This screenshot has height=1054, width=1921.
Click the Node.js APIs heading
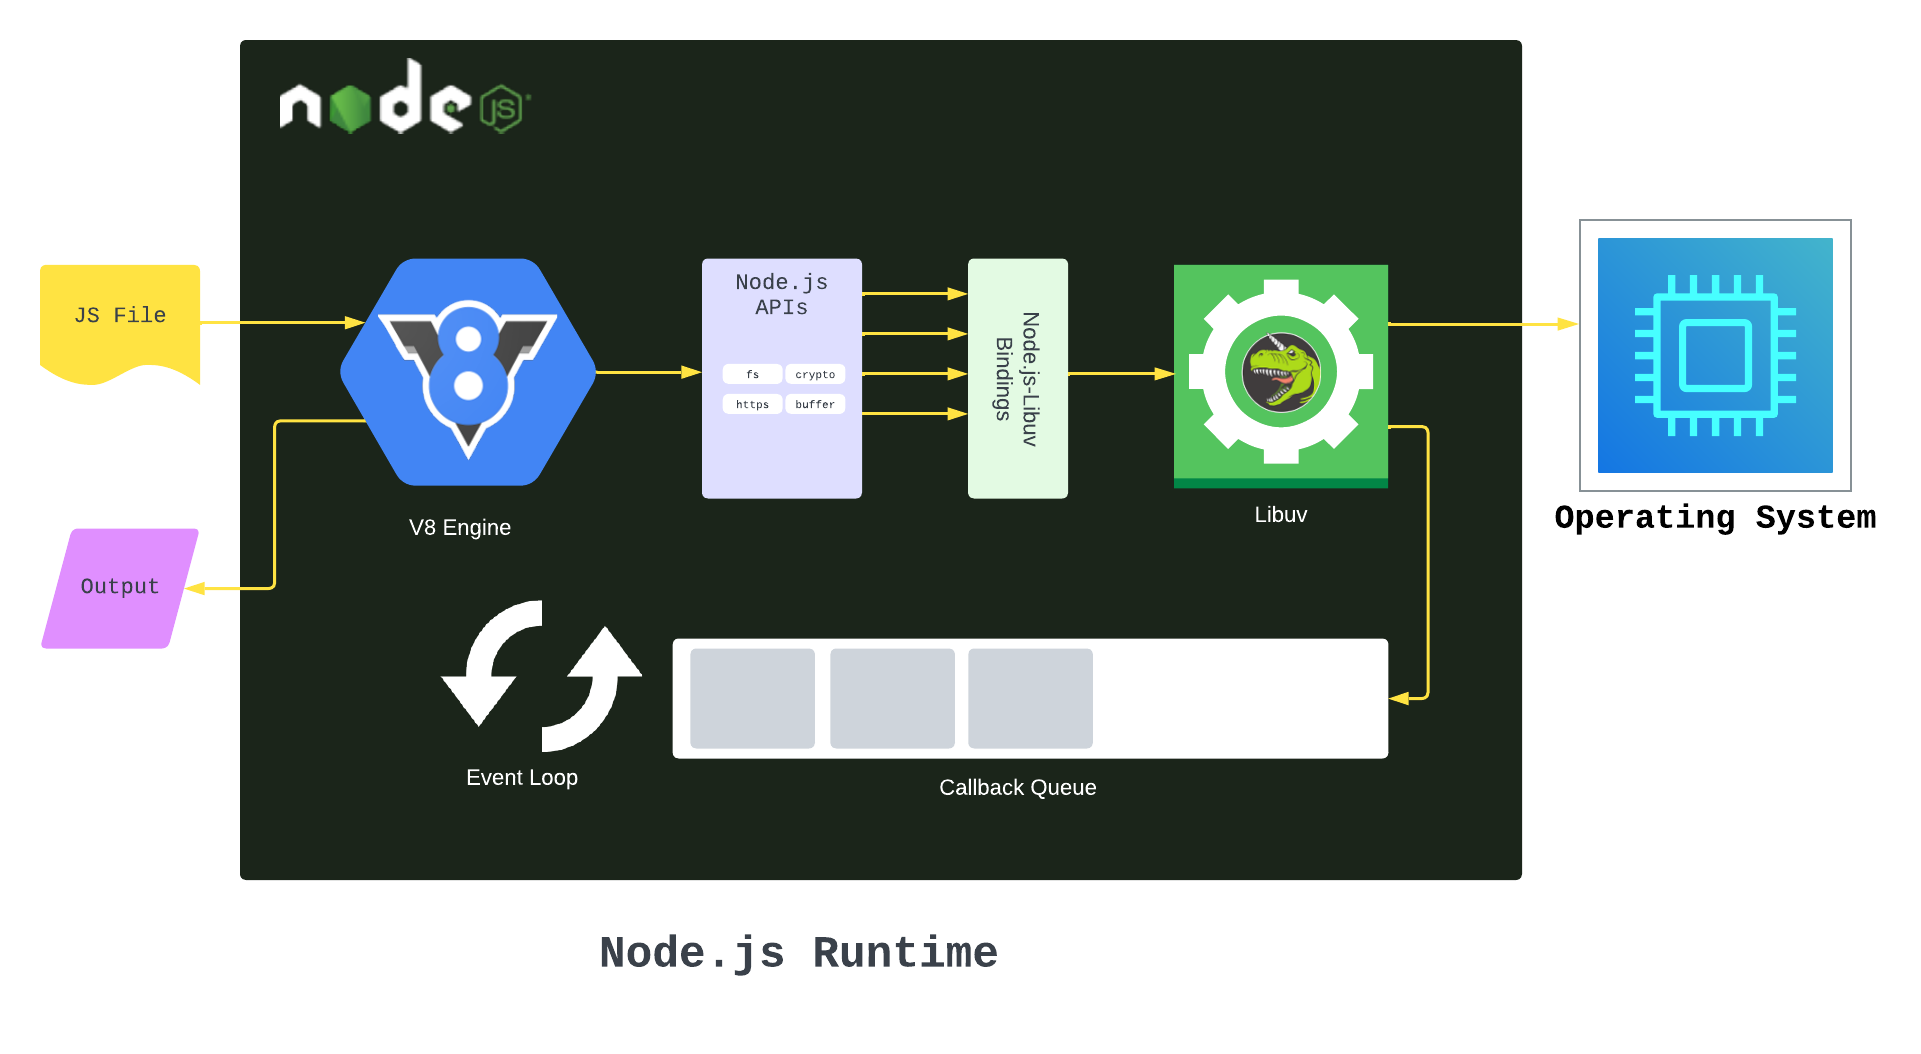[x=782, y=295]
